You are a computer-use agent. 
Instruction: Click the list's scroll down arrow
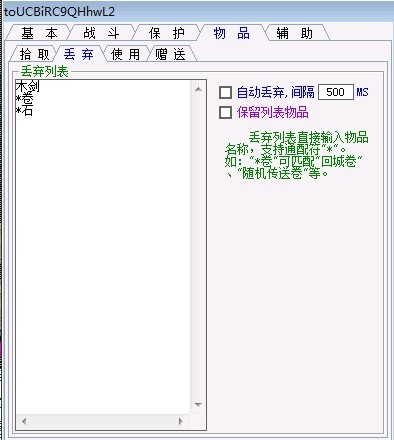pos(198,405)
